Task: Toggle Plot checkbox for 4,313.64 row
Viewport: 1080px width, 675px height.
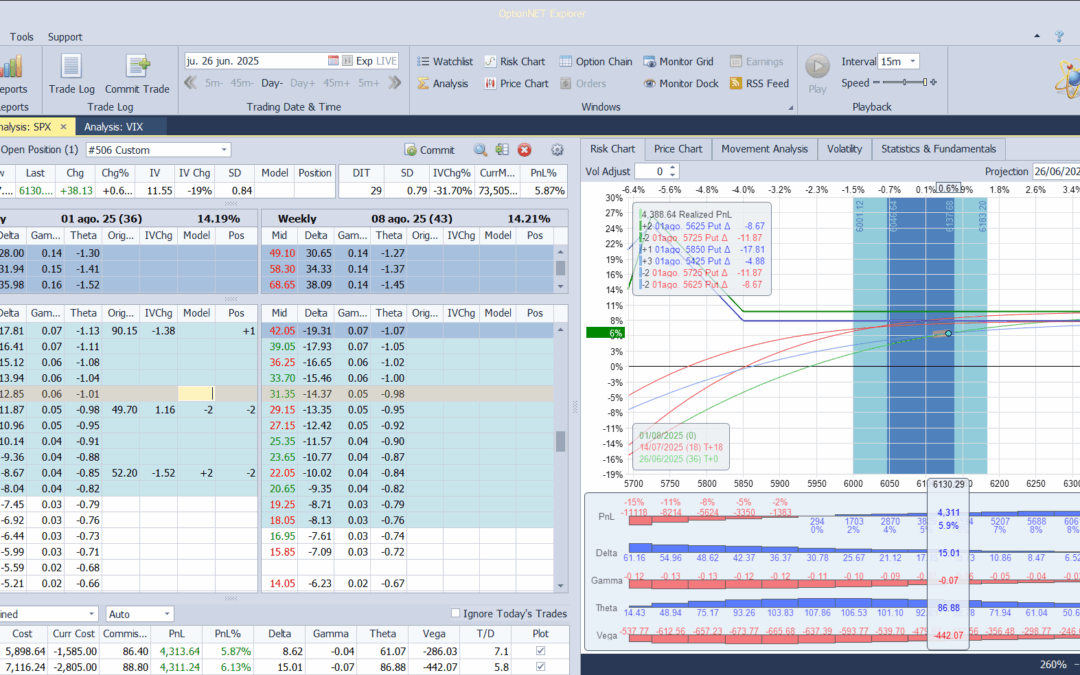Action: (541, 651)
